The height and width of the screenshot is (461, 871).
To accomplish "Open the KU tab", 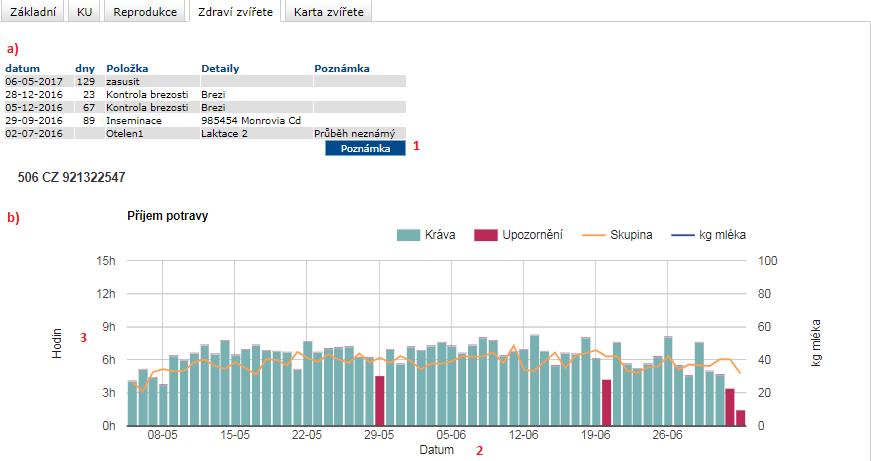I will click(84, 11).
